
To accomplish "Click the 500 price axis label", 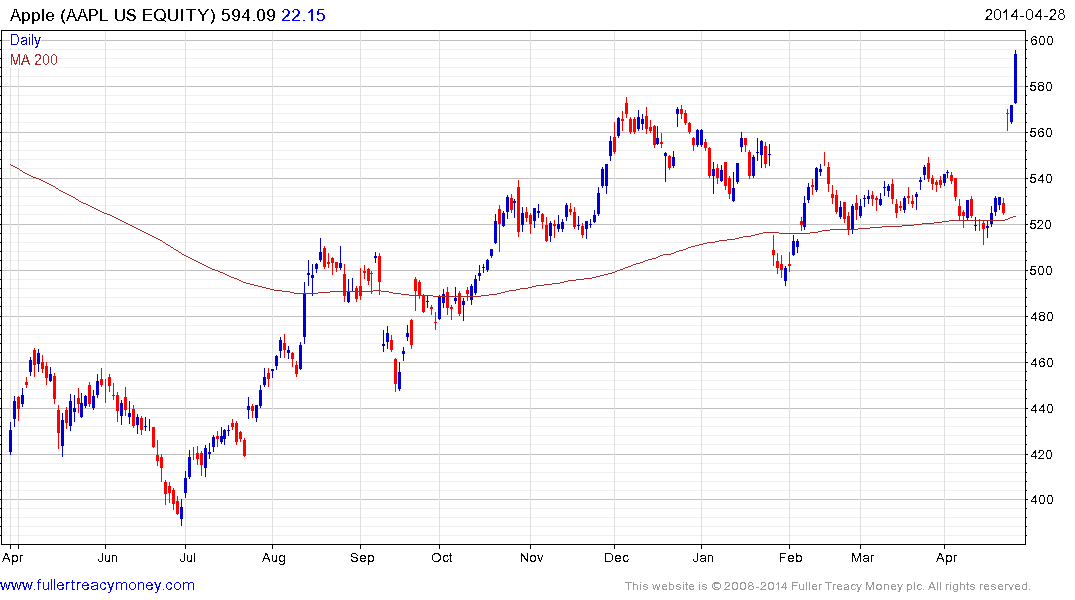I will point(1041,270).
